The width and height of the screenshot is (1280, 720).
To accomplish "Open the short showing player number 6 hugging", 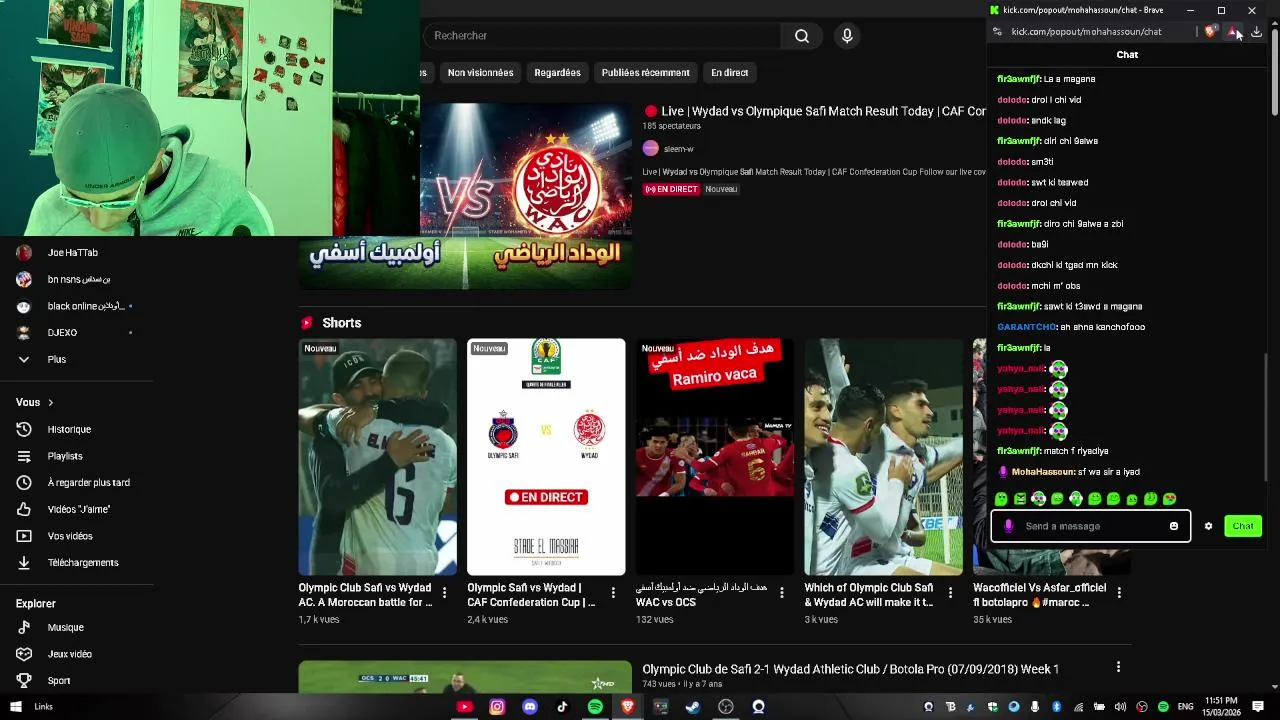I will pyautogui.click(x=378, y=457).
